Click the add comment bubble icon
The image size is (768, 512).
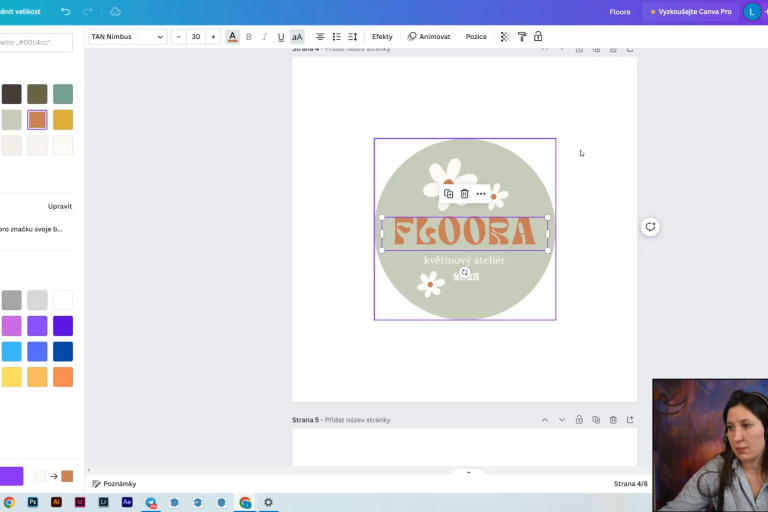click(x=650, y=227)
